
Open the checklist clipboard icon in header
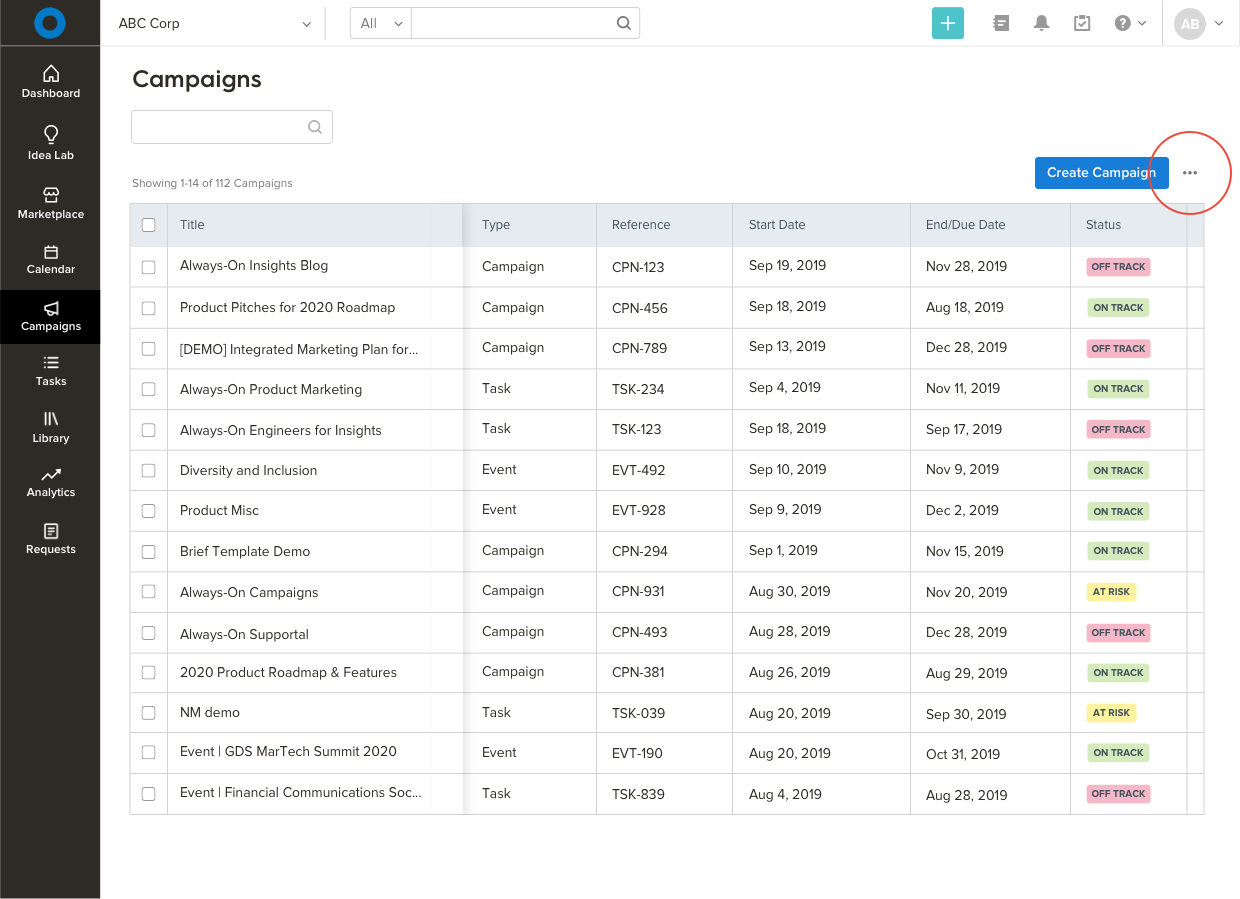tap(1081, 23)
